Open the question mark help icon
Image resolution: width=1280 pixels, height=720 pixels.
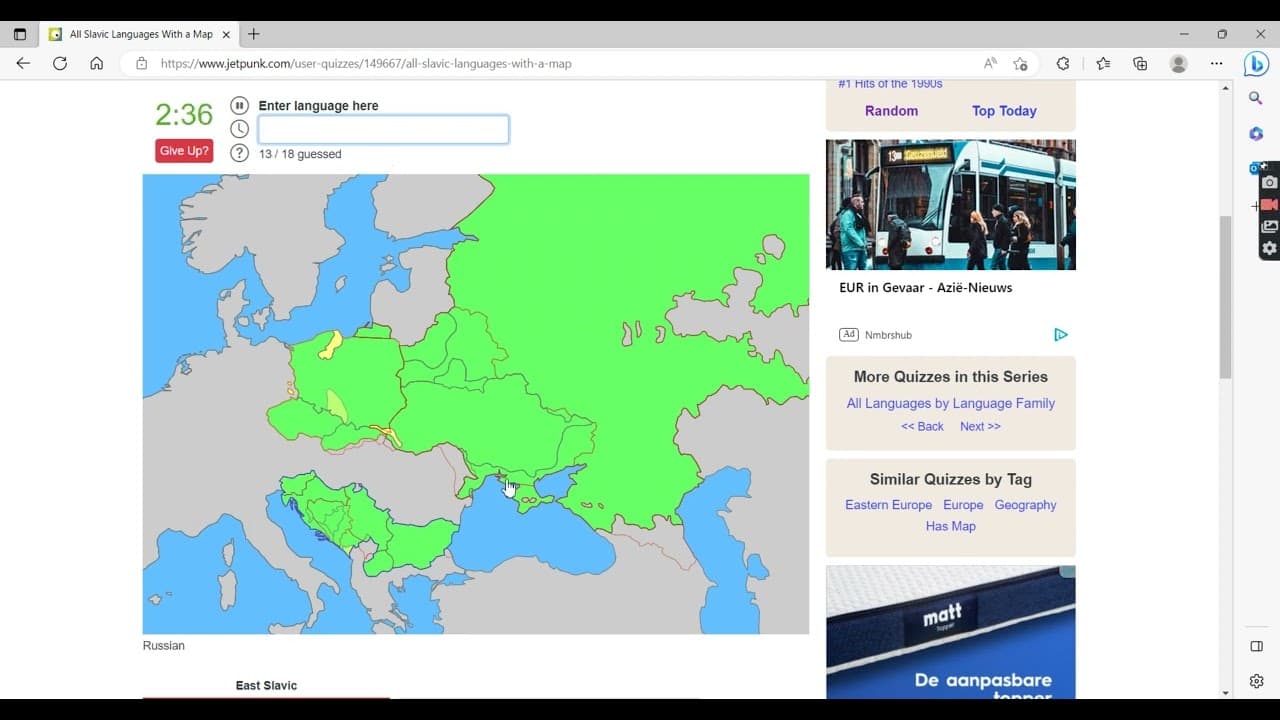(x=239, y=153)
